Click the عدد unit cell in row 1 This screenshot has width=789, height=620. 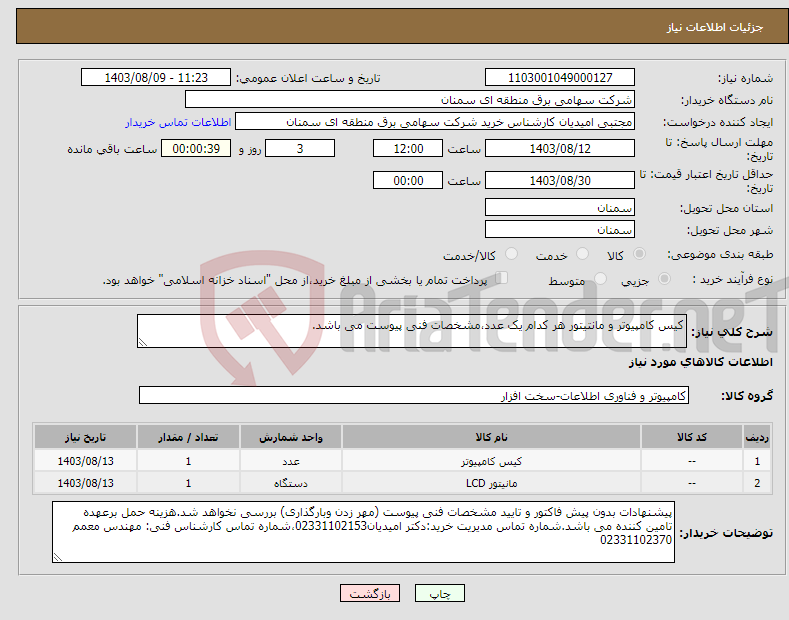[x=291, y=461]
